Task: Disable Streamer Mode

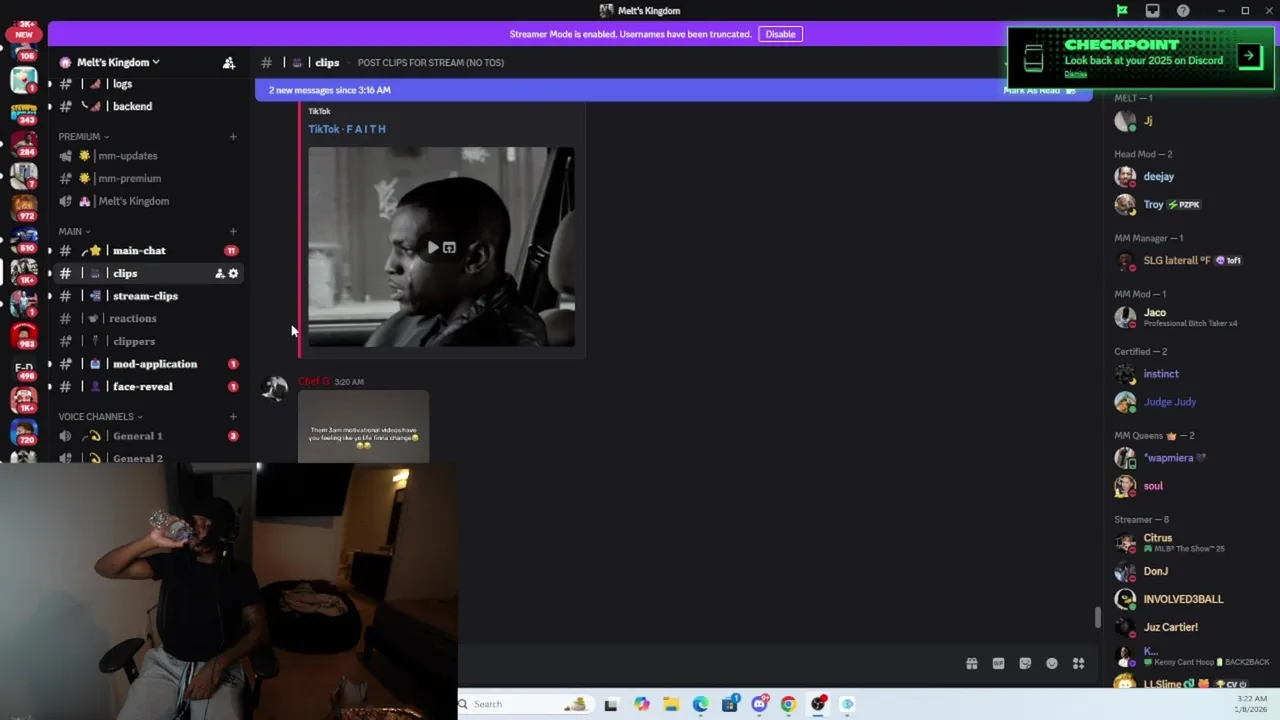Action: 780,34
